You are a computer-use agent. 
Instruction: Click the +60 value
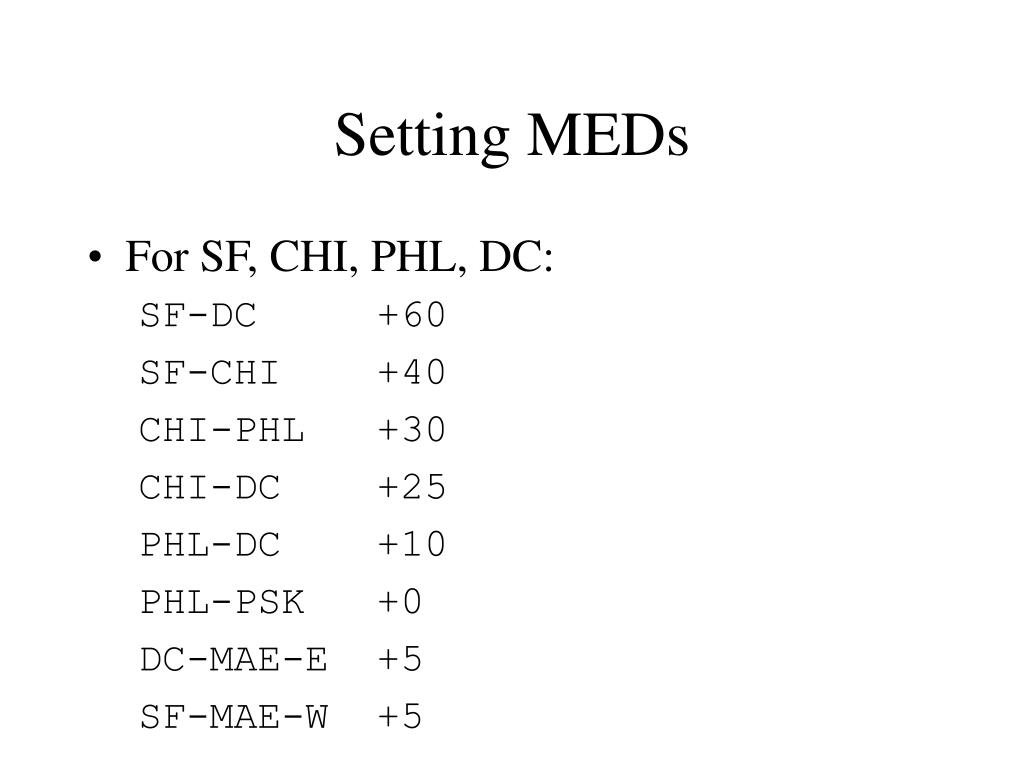click(x=411, y=315)
